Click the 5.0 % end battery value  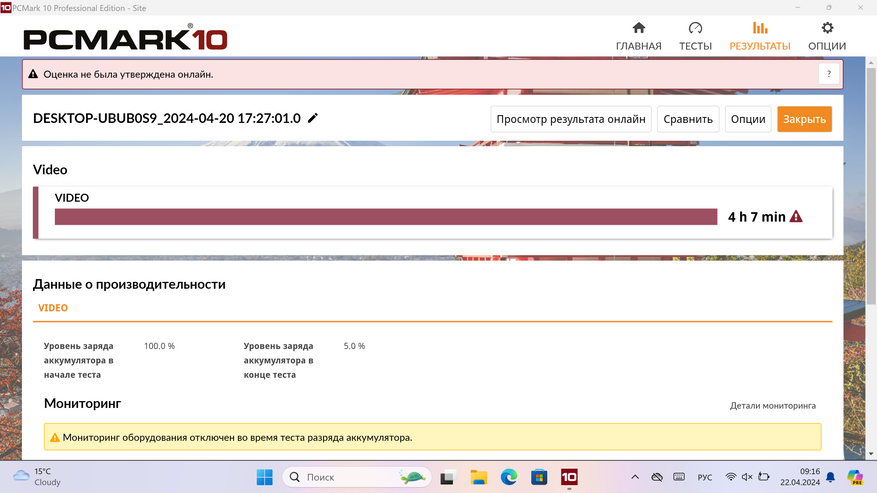[x=354, y=346]
